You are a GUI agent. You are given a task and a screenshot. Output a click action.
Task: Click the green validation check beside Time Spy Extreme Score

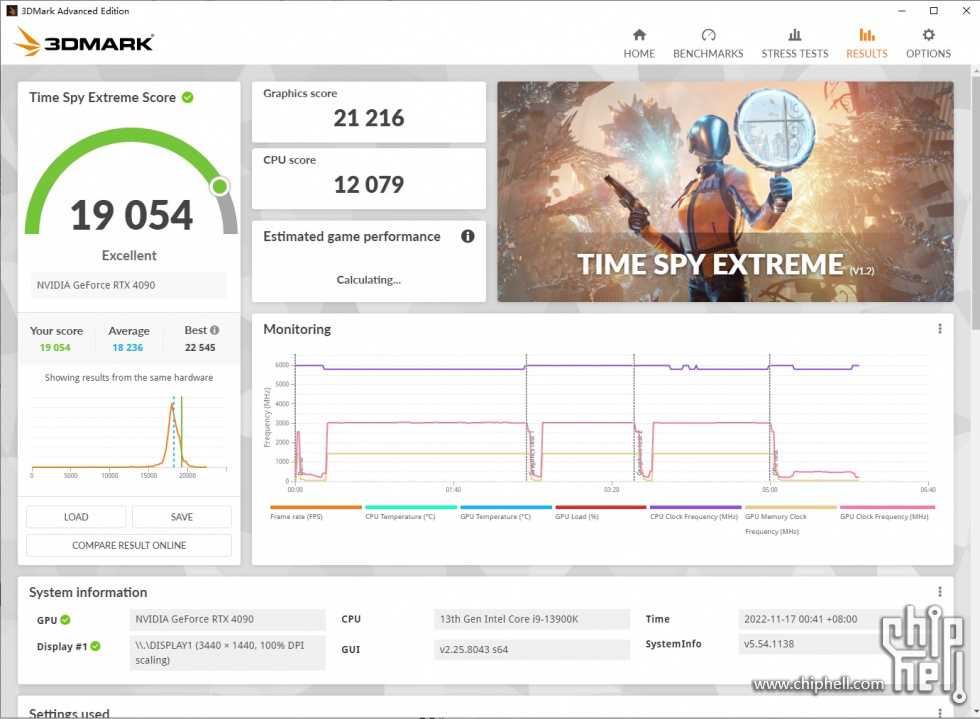tap(188, 98)
